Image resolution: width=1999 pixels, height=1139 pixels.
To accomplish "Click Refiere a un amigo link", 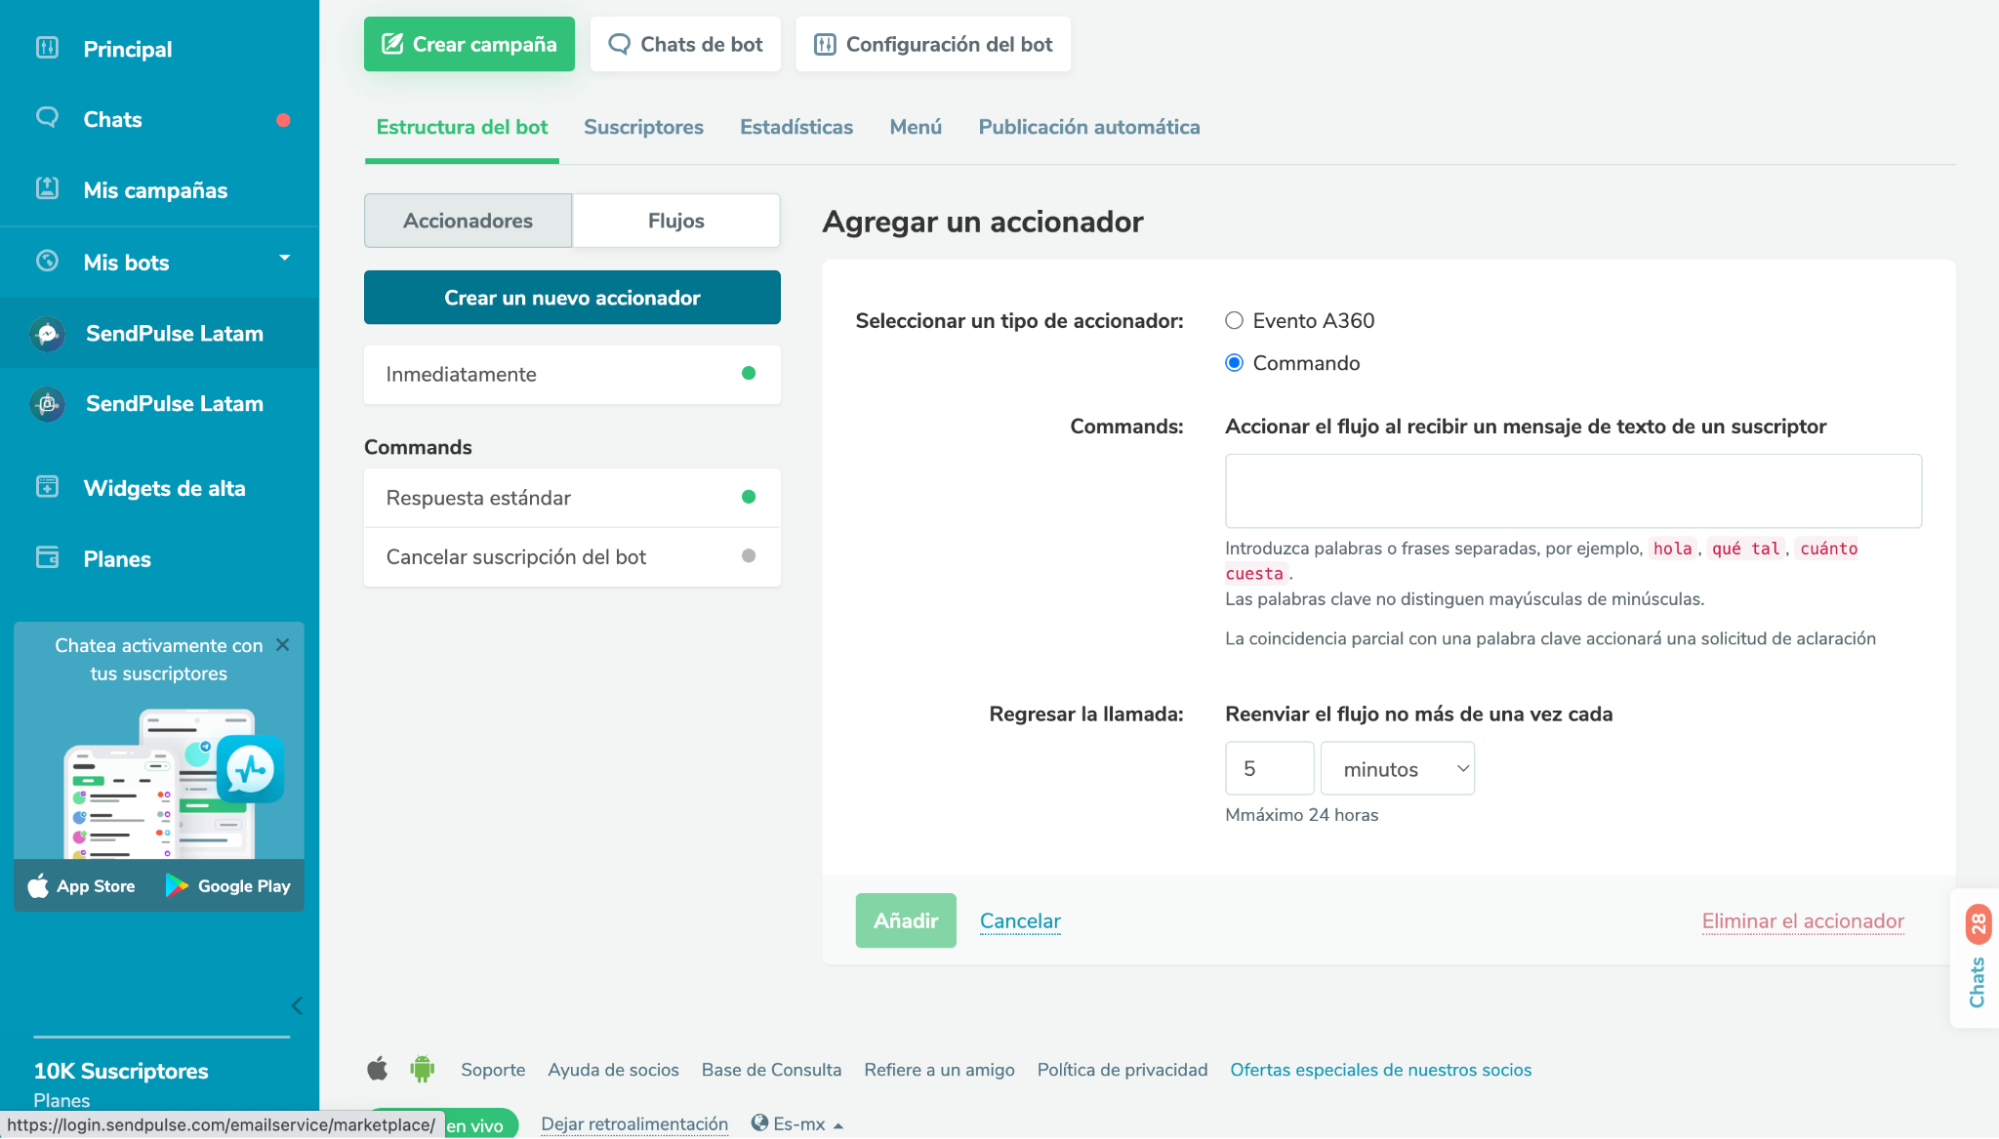I will click(x=939, y=1070).
